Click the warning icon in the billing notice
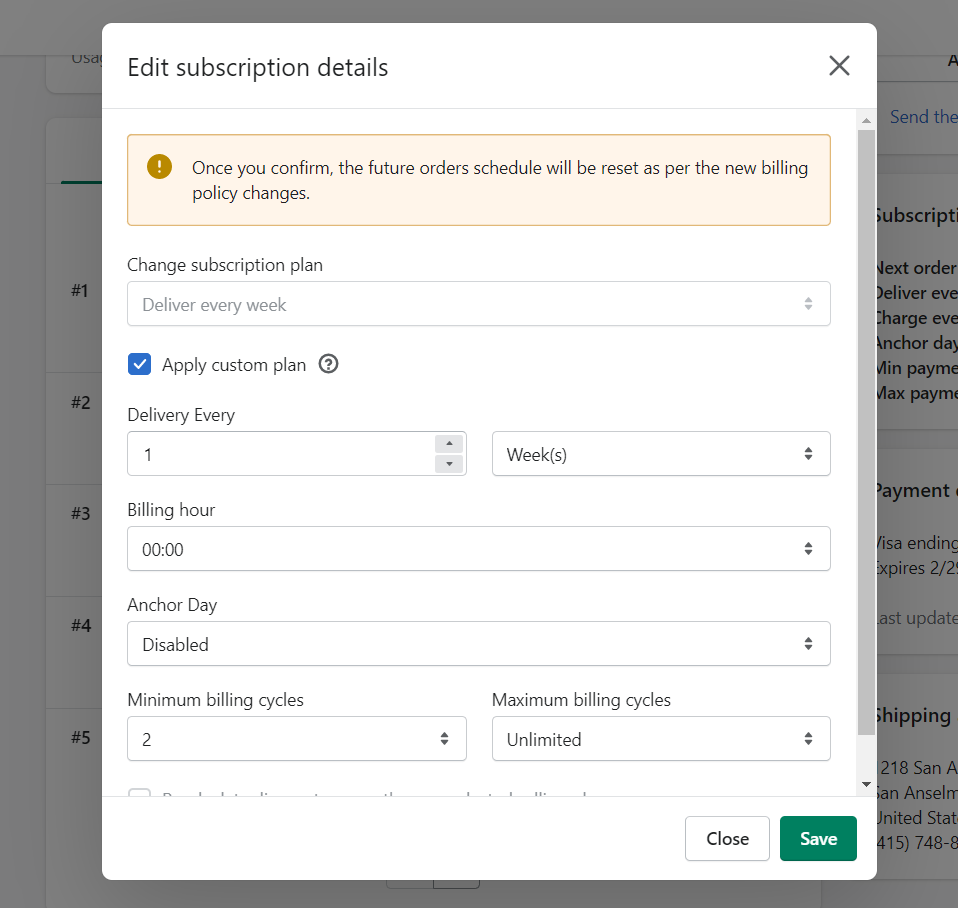 159,167
